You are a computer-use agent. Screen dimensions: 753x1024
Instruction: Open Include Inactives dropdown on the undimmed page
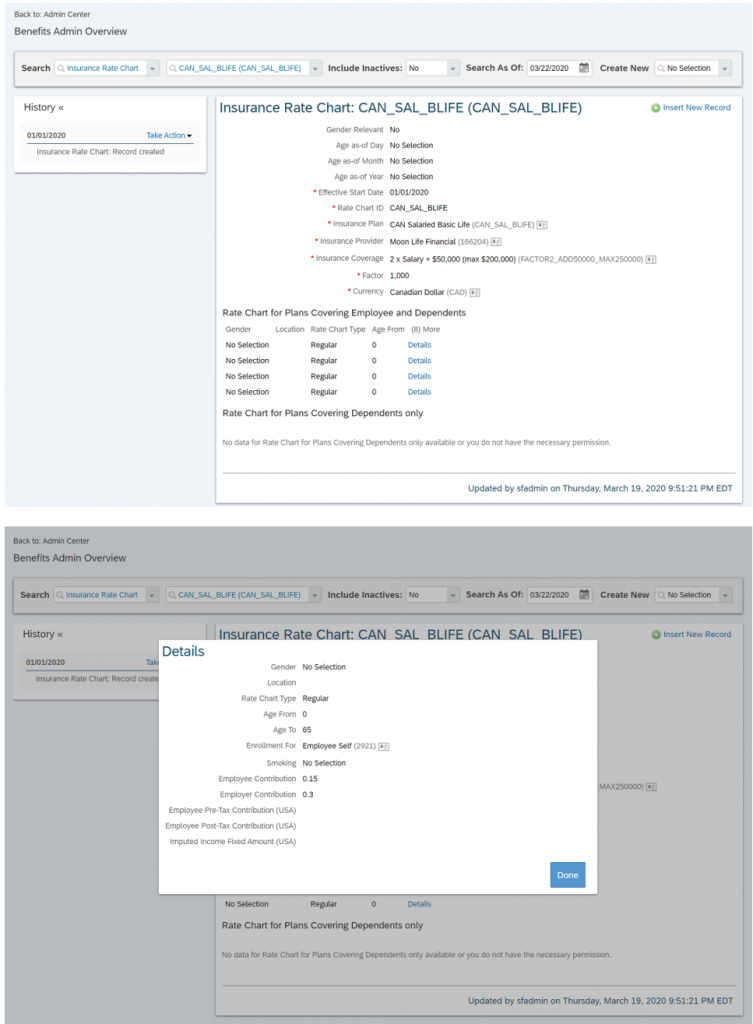453,68
